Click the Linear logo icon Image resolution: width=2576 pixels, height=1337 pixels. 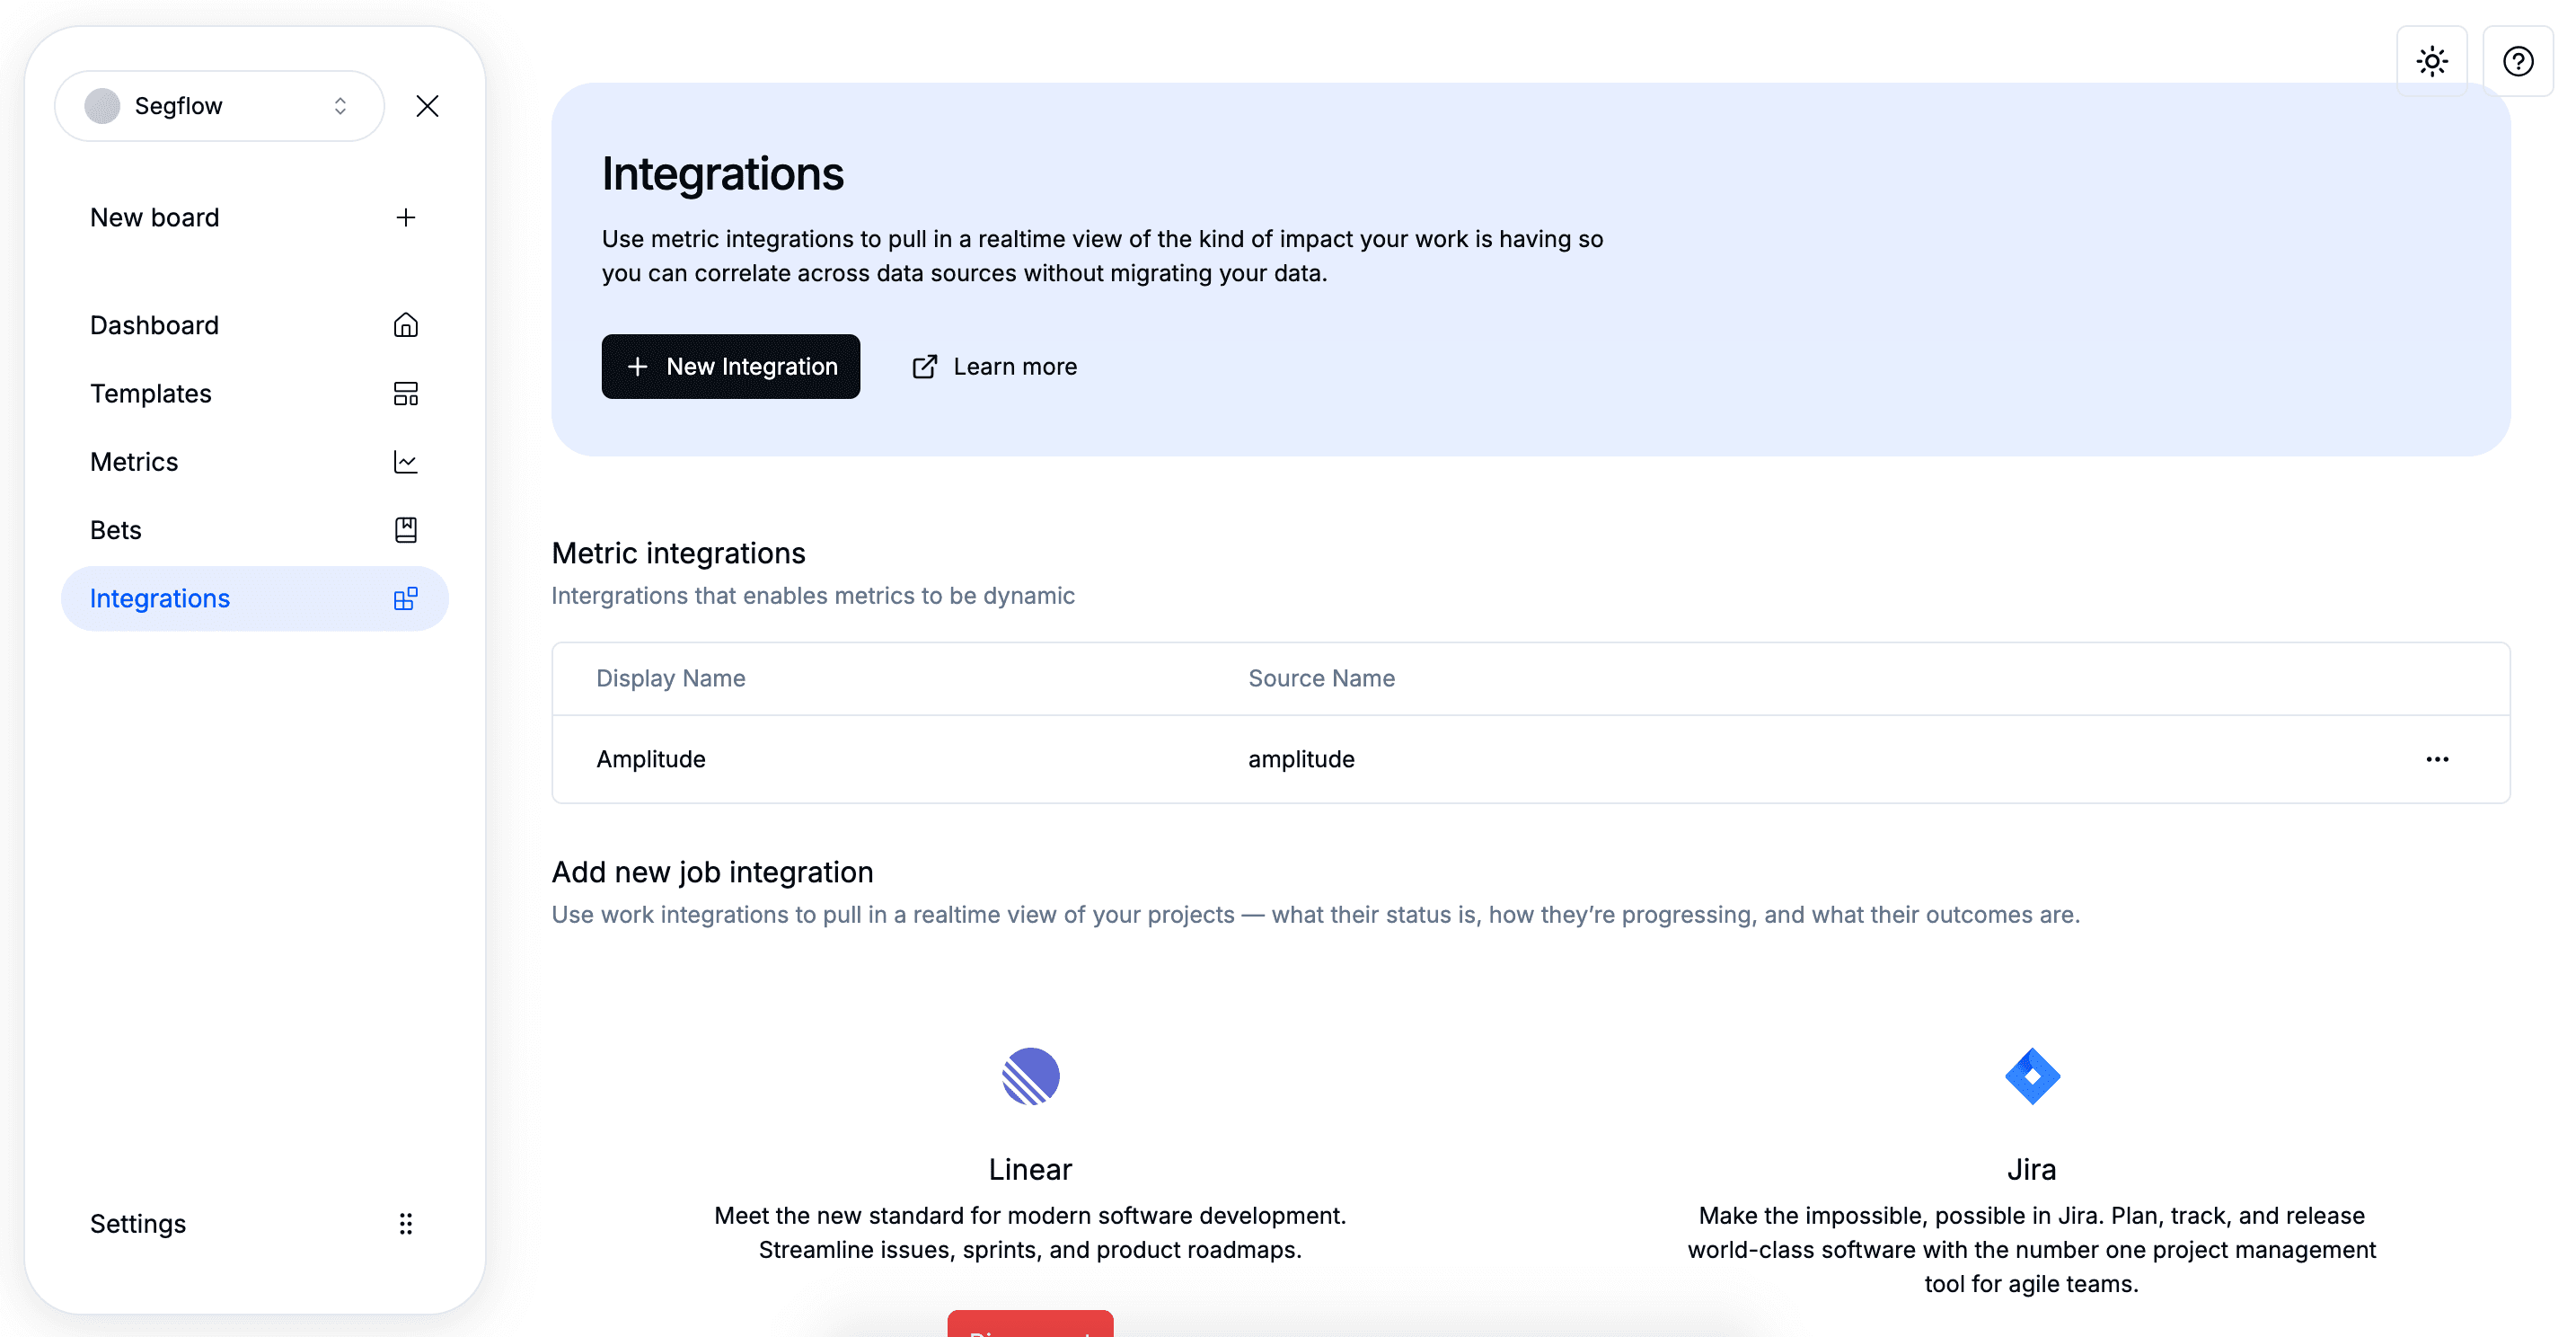pos(1030,1076)
